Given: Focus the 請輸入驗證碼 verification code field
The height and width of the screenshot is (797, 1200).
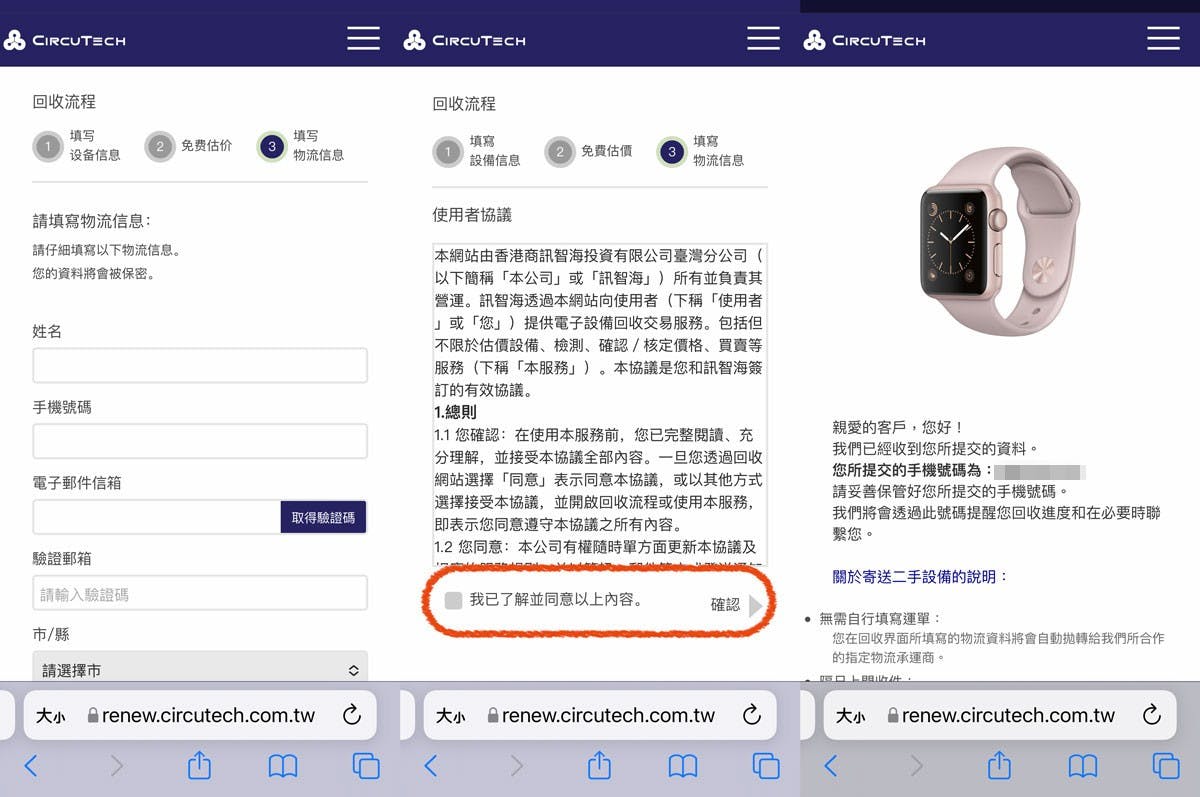Looking at the screenshot, I should (200, 593).
